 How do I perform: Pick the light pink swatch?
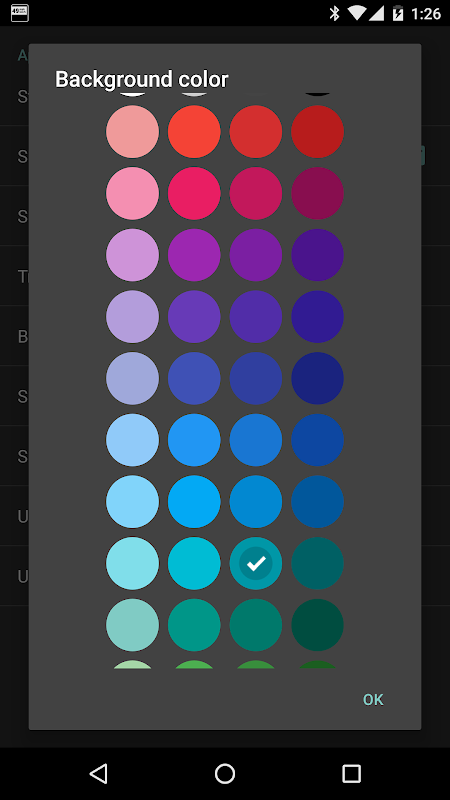(133, 193)
